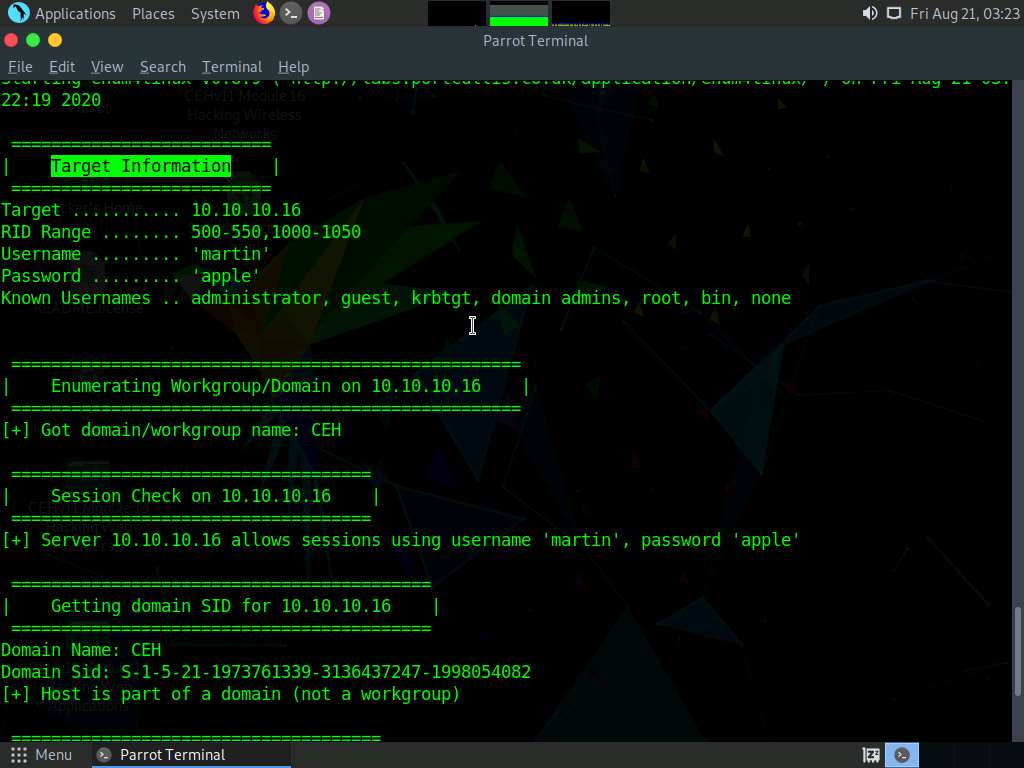Image resolution: width=1024 pixels, height=768 pixels.
Task: Open the Terminal menu
Action: coord(232,67)
